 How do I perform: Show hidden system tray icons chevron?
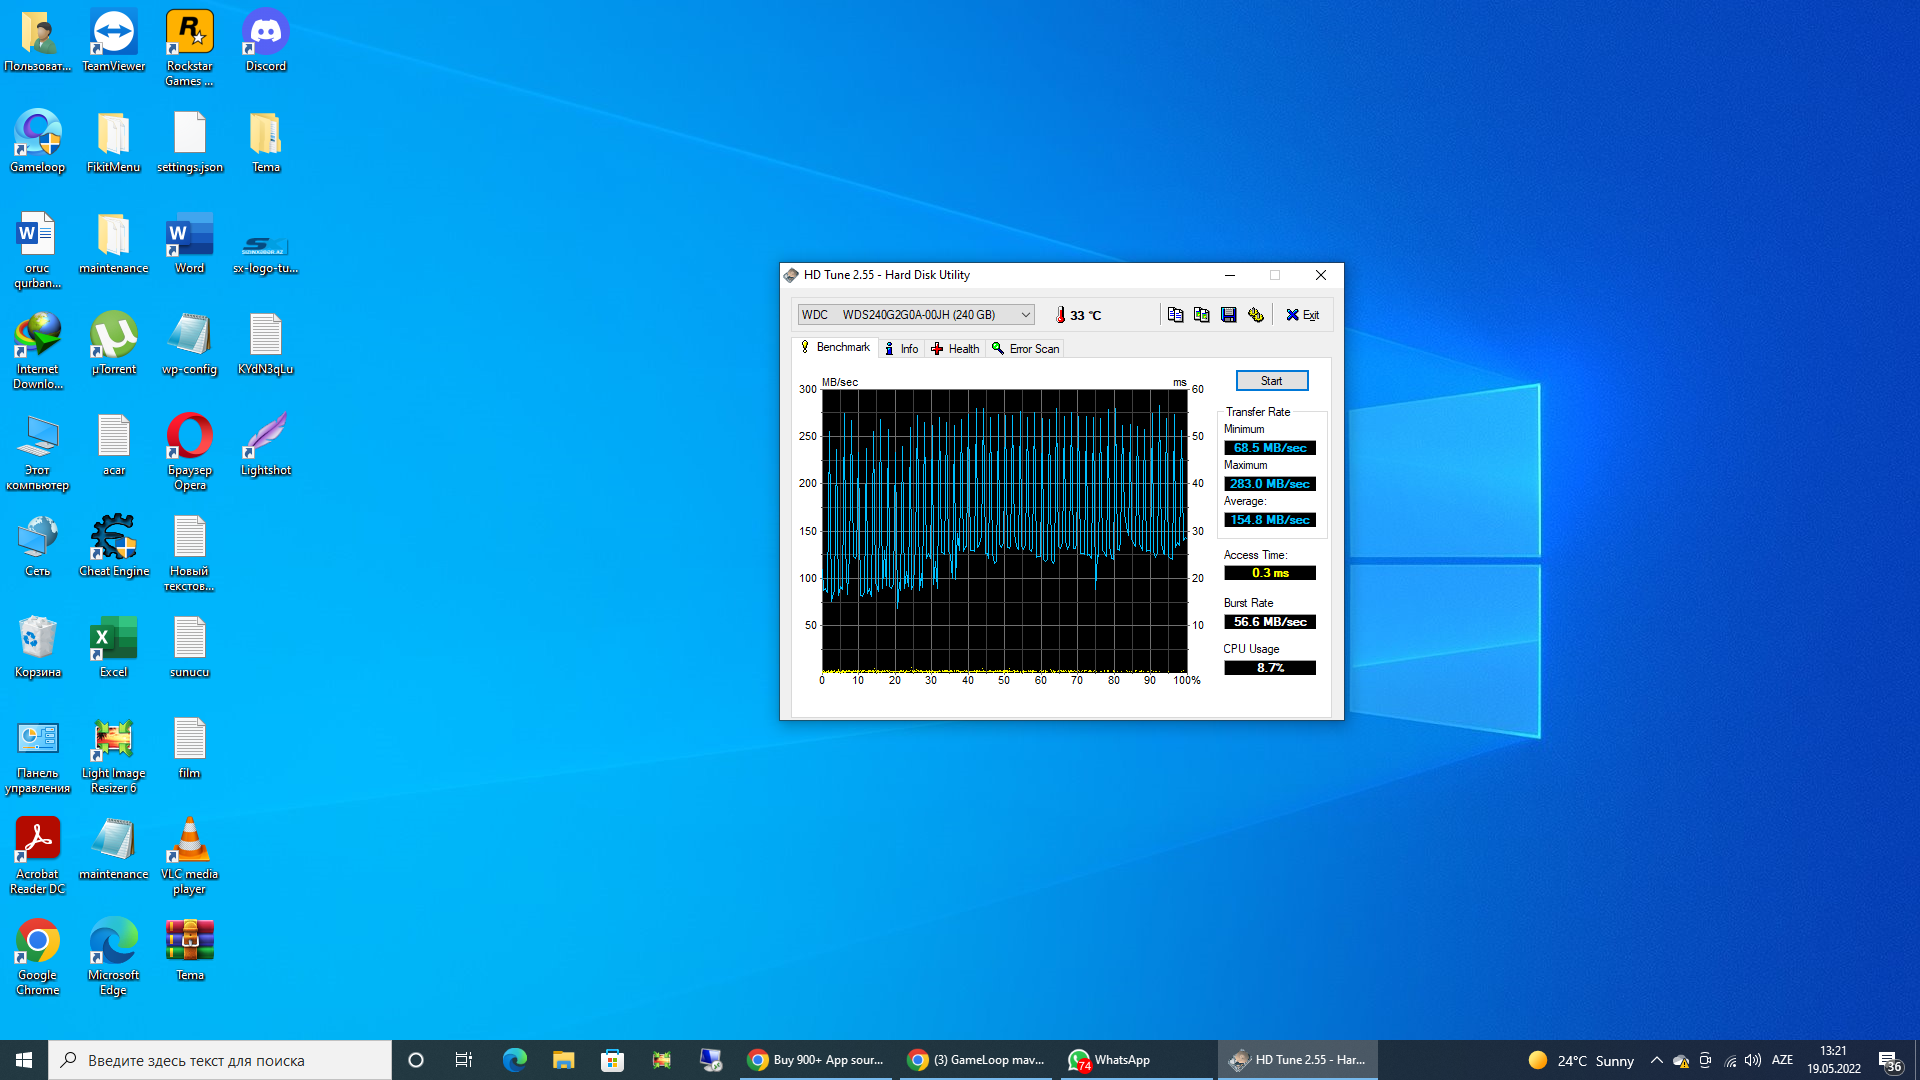[1656, 1060]
